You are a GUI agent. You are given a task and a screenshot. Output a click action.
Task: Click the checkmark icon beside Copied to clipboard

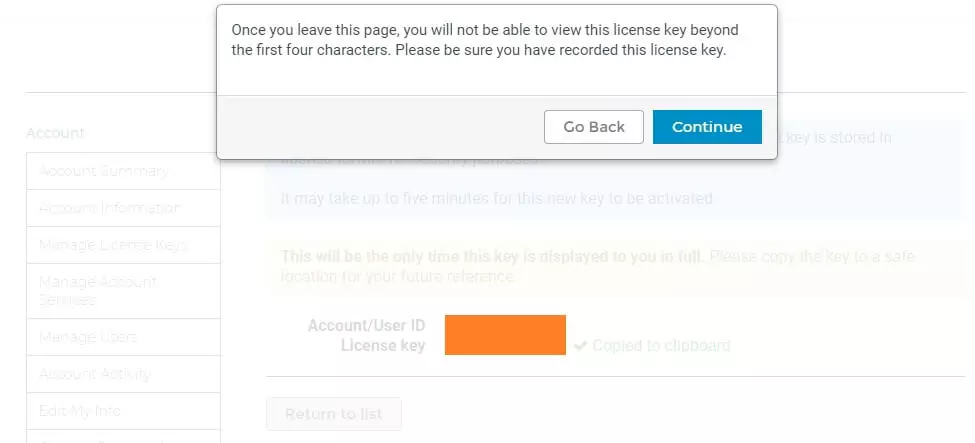(580, 346)
